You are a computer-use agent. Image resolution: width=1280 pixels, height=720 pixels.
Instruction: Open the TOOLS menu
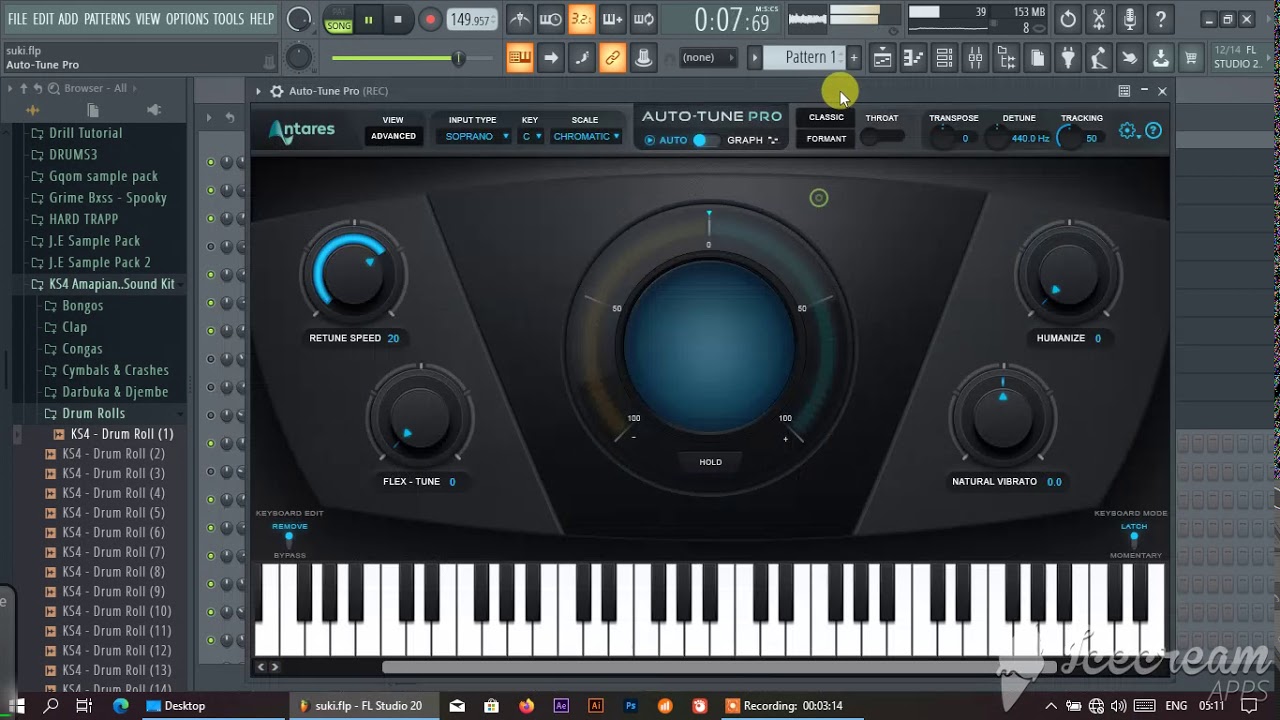click(228, 19)
